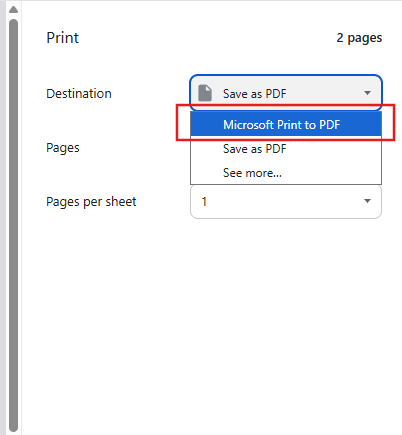Choose Microsoft Print to PDF from the list
The height and width of the screenshot is (435, 402).
282,125
